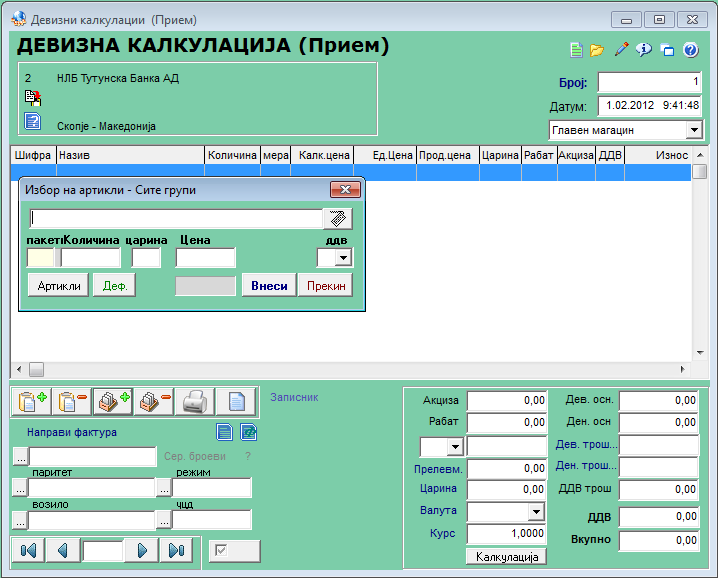Click the blank page preview icon
The height and width of the screenshot is (578, 718).
click(x=236, y=402)
